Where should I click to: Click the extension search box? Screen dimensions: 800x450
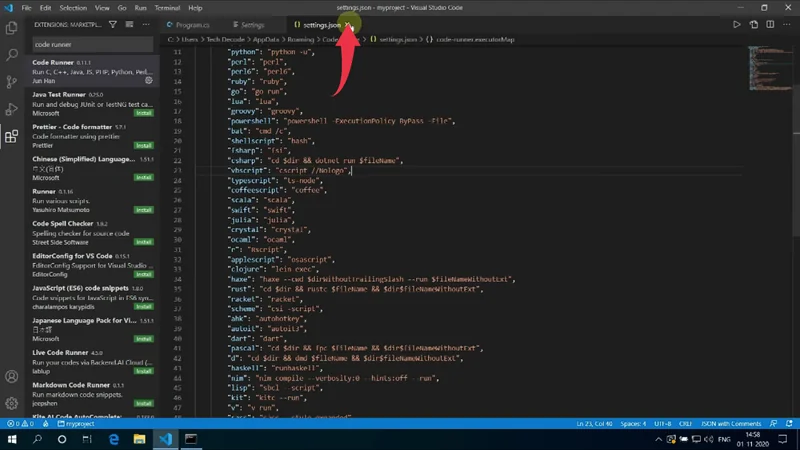[x=92, y=44]
